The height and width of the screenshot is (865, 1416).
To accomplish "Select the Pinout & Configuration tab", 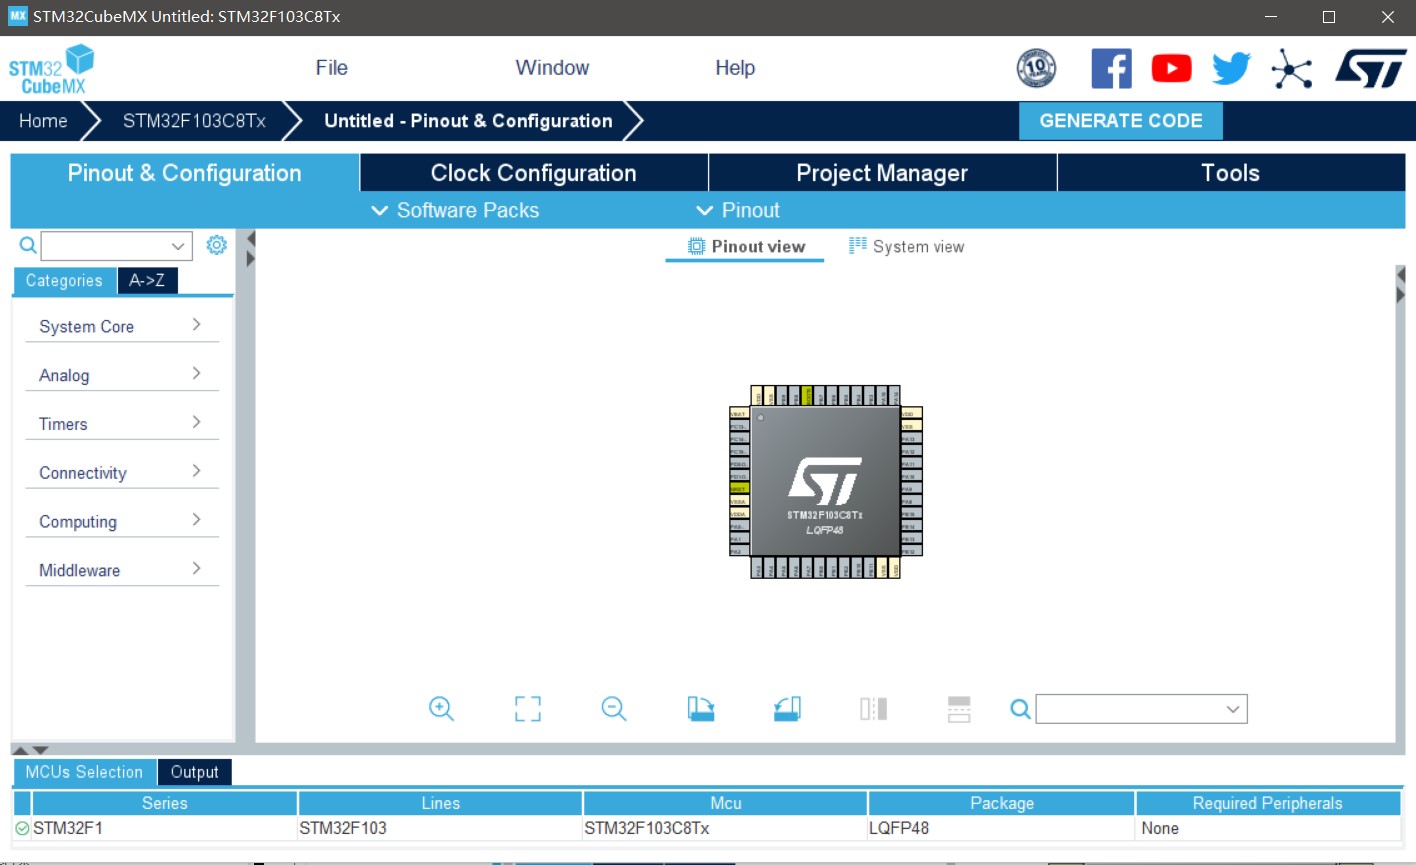I will point(184,173).
